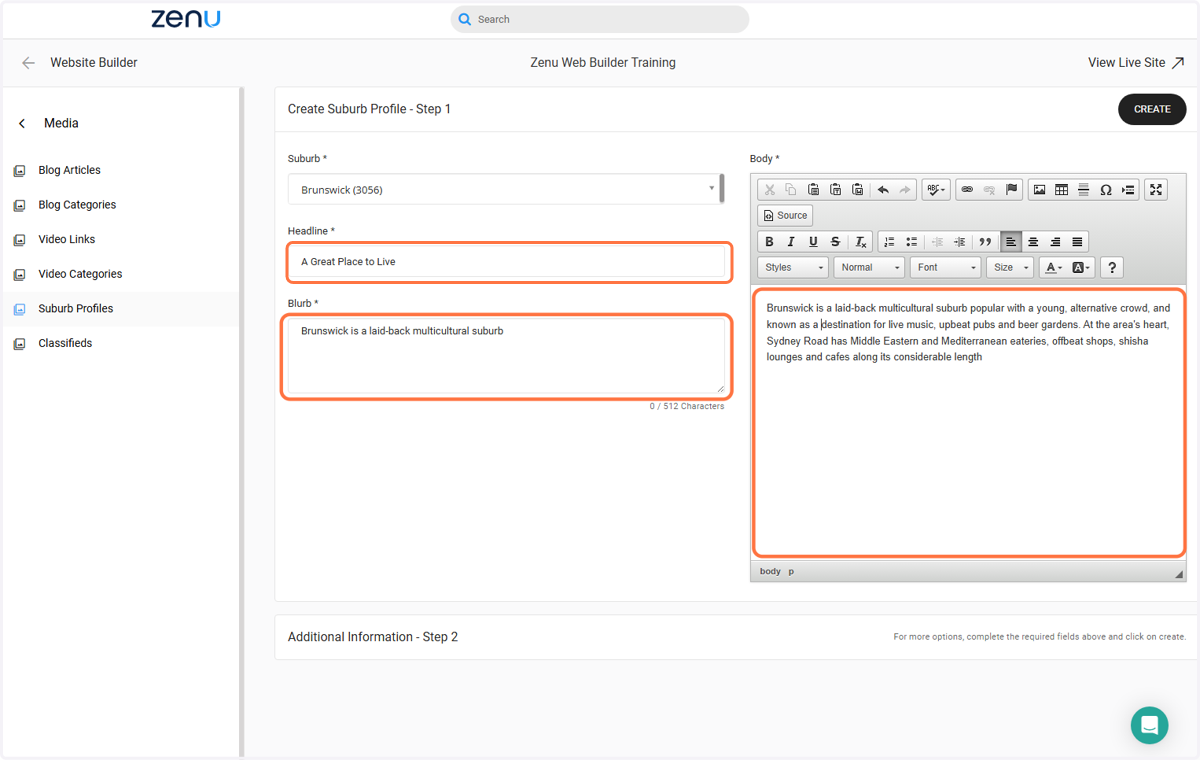This screenshot has height=760, width=1200.
Task: Toggle italic formatting
Action: click(791, 242)
